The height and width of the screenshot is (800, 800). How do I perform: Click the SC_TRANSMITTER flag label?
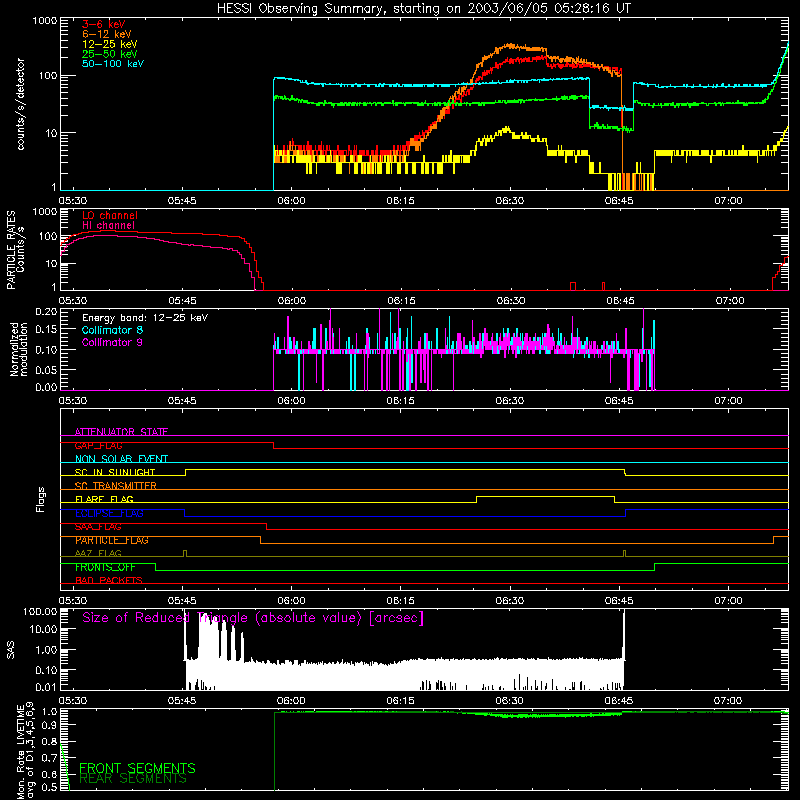point(116,486)
